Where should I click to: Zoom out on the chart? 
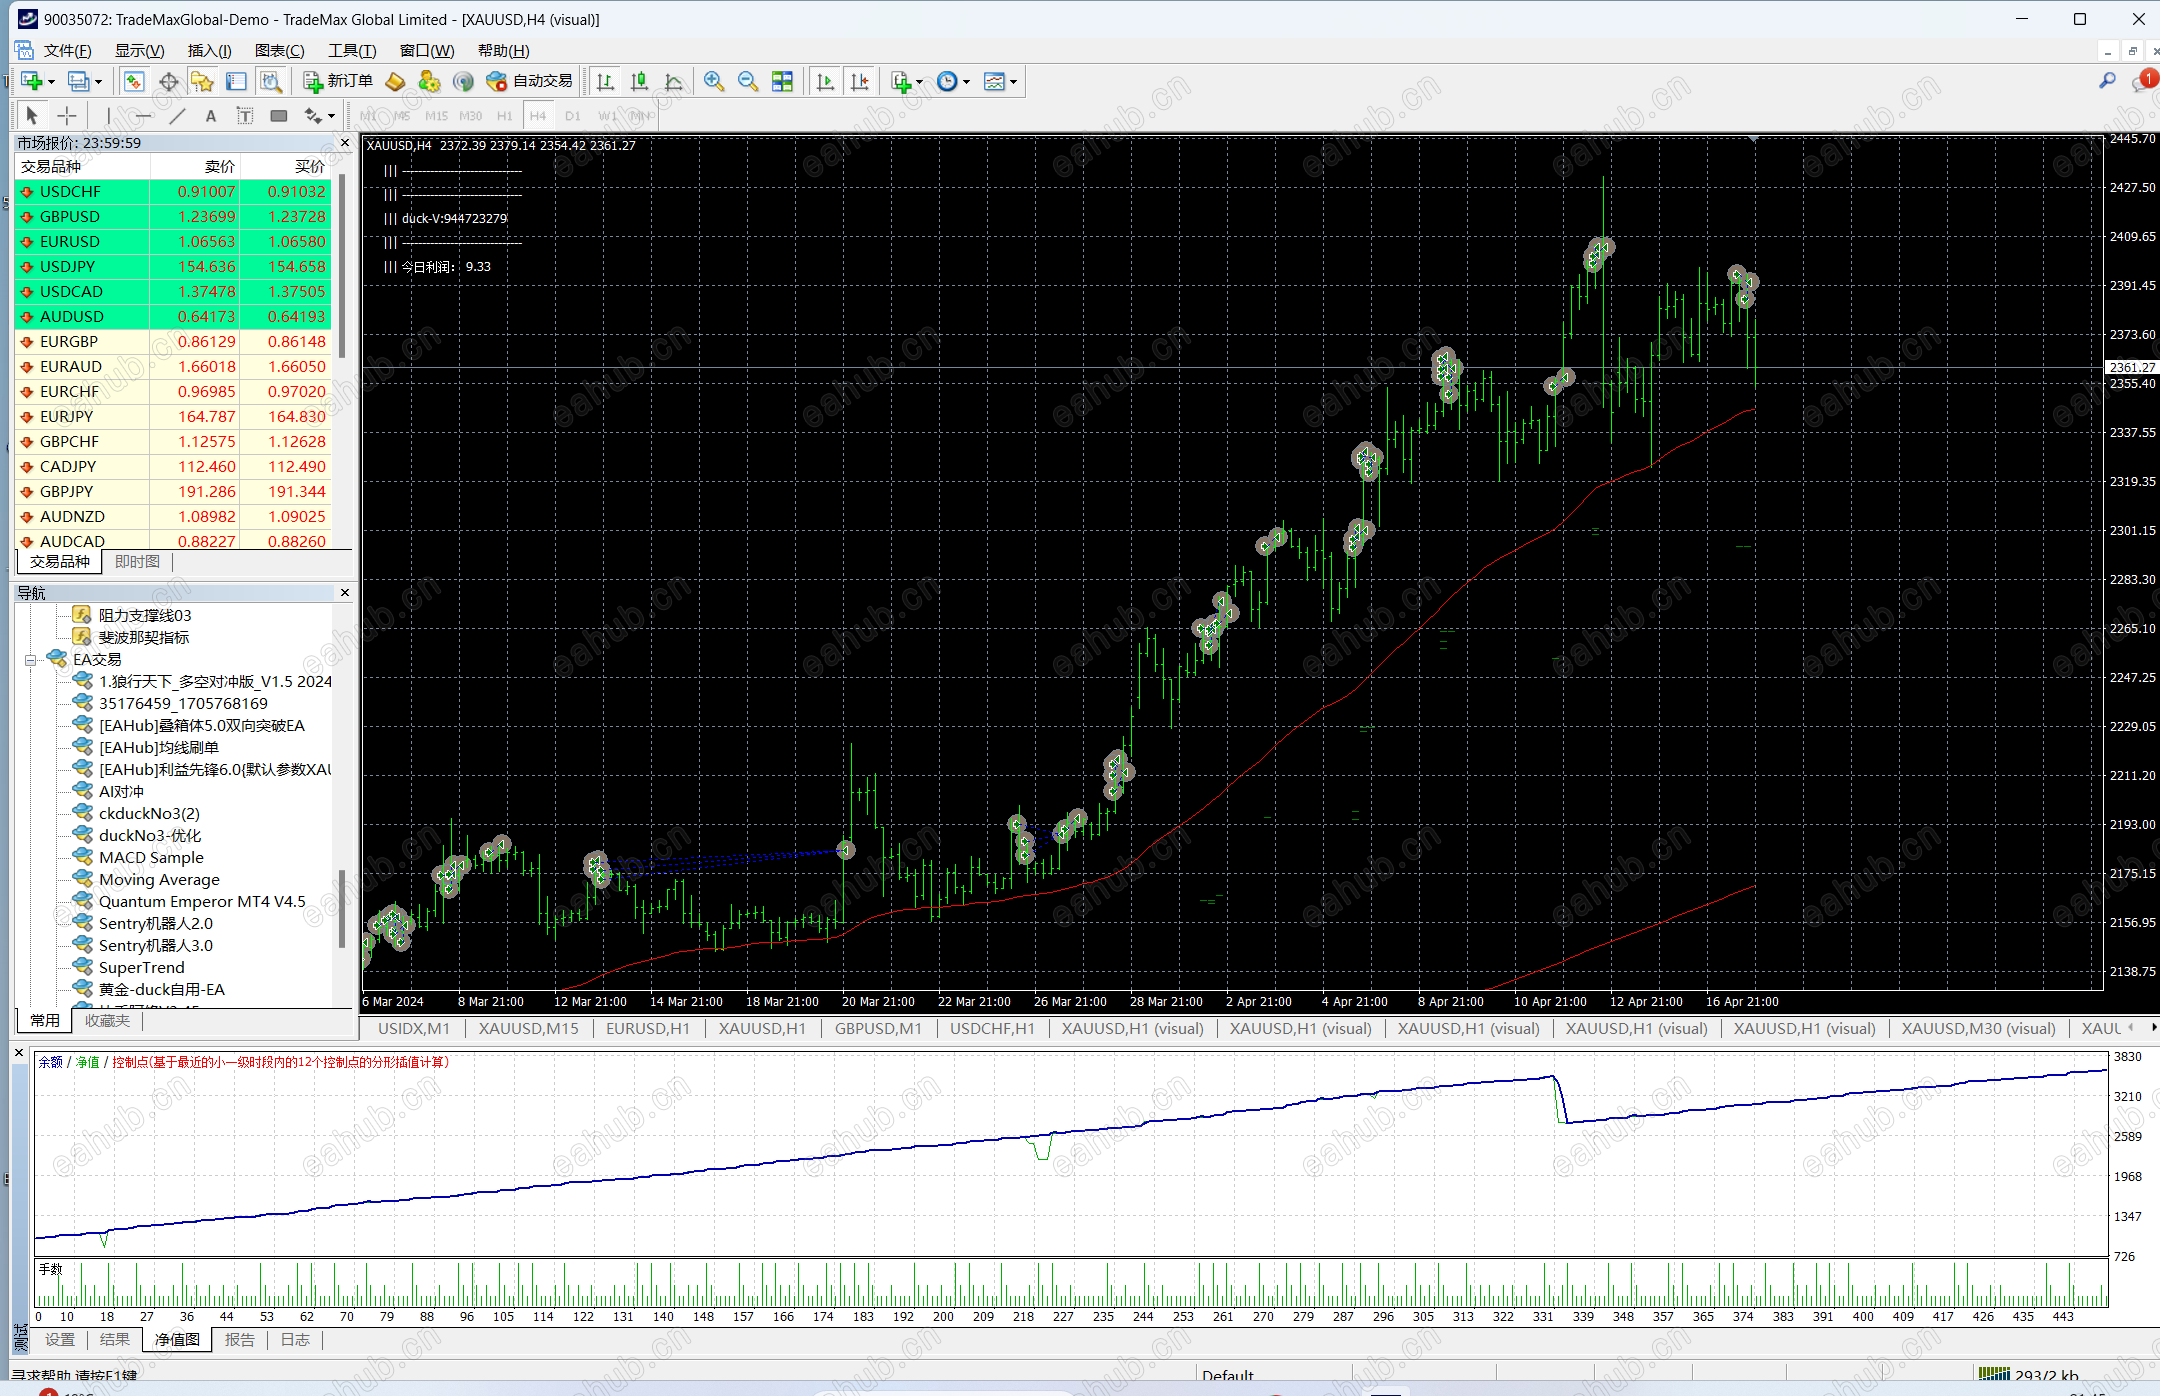tap(748, 81)
